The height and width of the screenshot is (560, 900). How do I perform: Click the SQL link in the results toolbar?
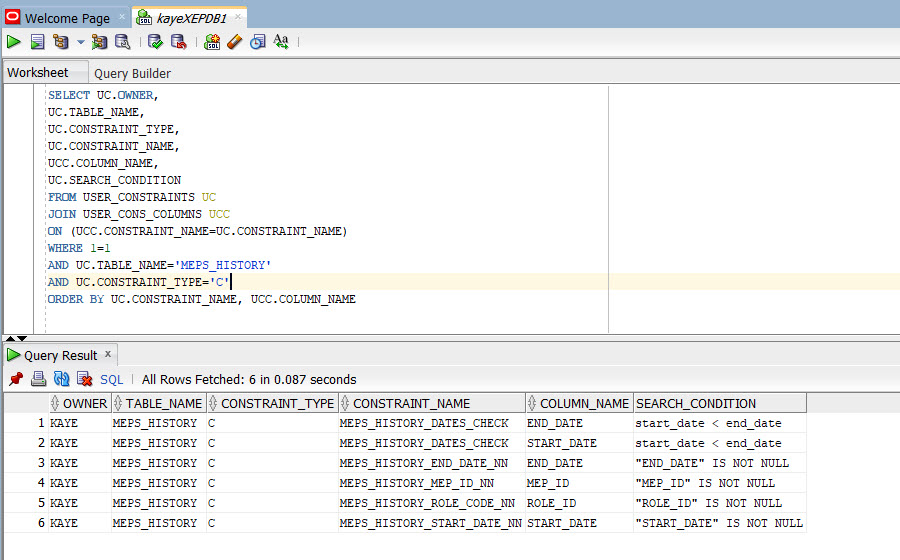[111, 380]
